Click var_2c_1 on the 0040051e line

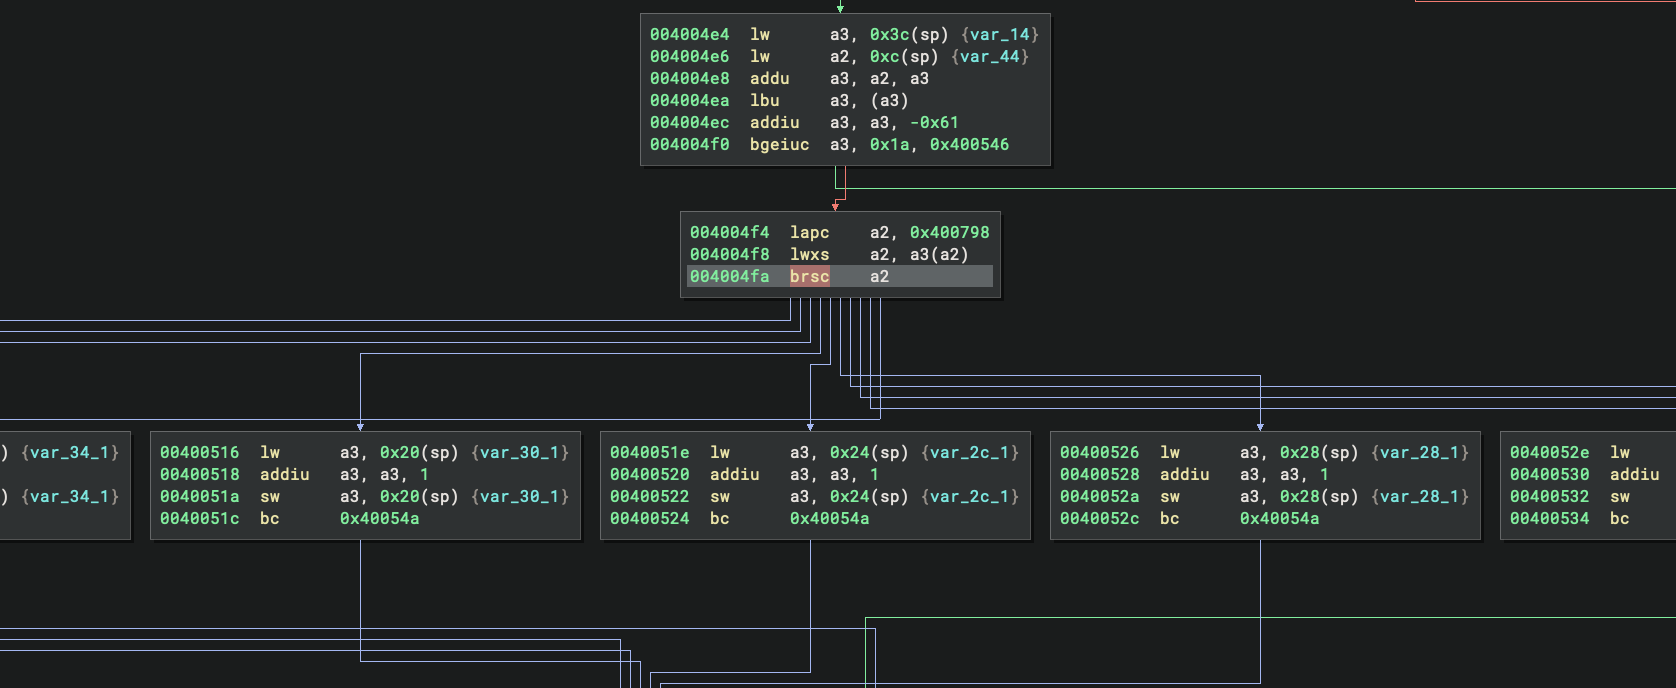(x=970, y=453)
